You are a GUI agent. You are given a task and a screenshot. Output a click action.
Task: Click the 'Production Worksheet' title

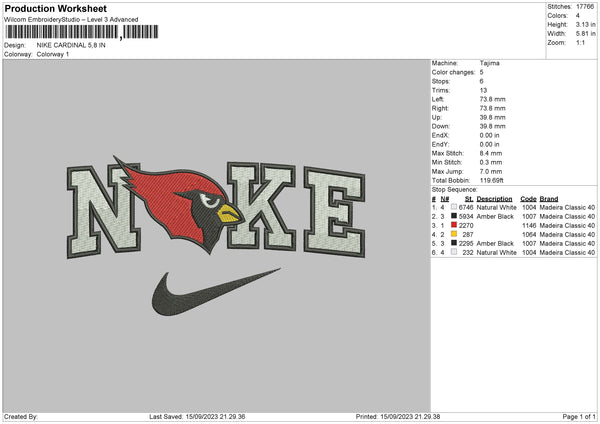pos(55,8)
